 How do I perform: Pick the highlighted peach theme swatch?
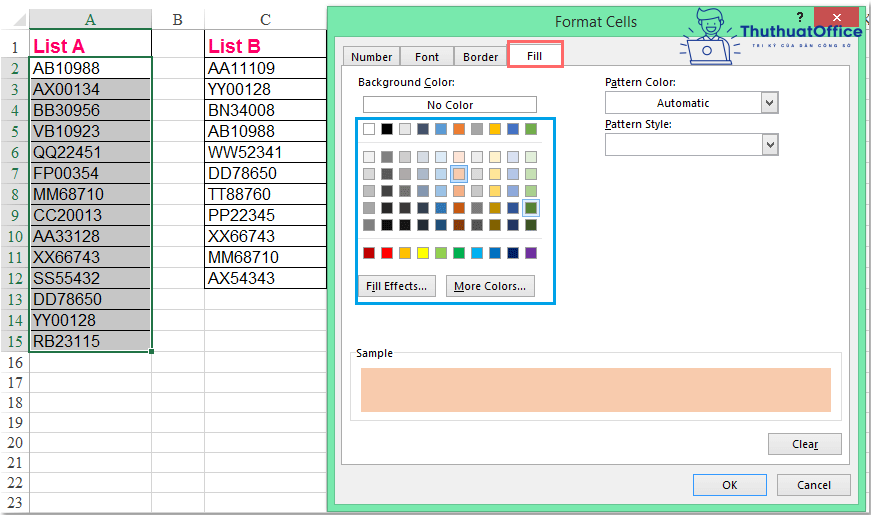pyautogui.click(x=459, y=174)
